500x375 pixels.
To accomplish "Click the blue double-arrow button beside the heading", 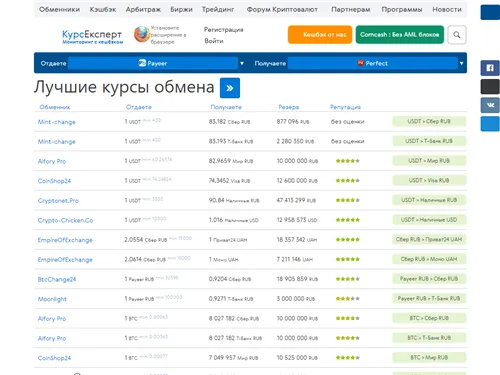I will click(x=230, y=88).
